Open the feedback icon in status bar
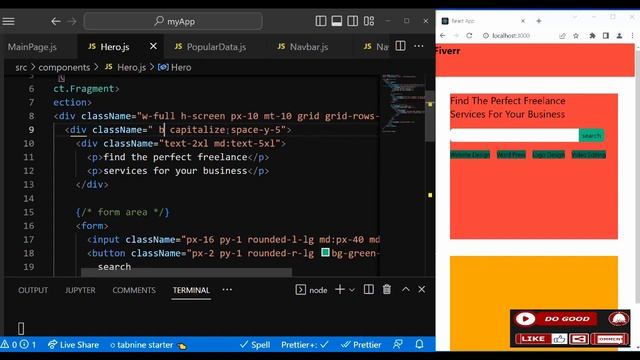Image resolution: width=640 pixels, height=360 pixels. point(398,344)
